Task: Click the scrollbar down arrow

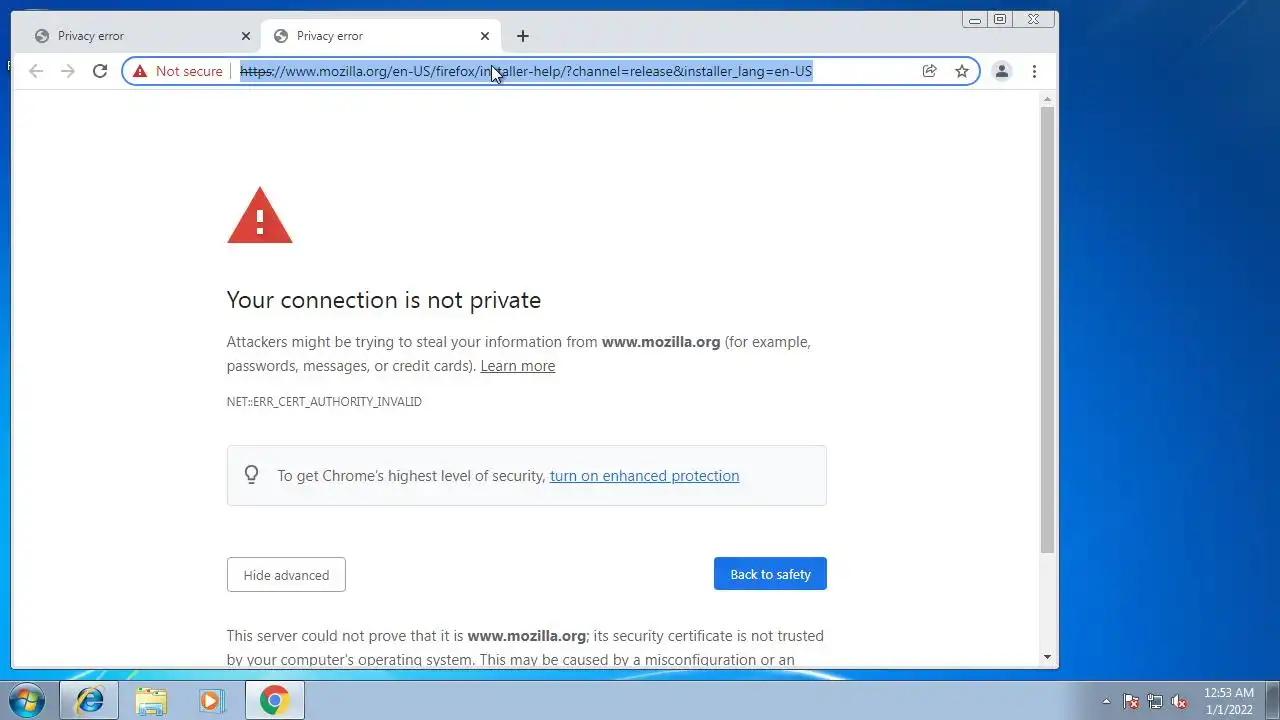Action: (1047, 657)
